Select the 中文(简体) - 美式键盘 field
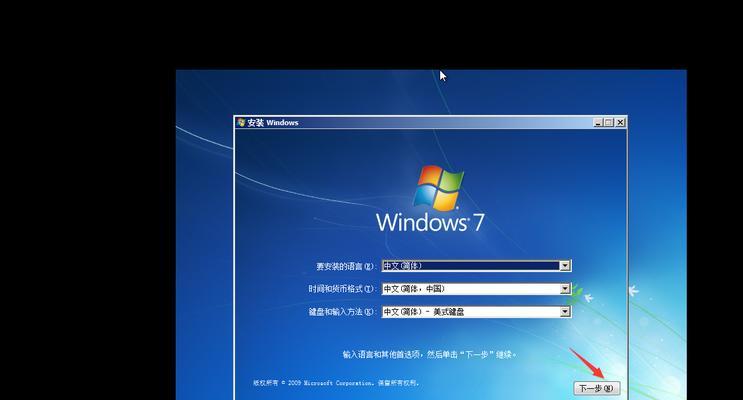743x400 pixels. (x=476, y=311)
